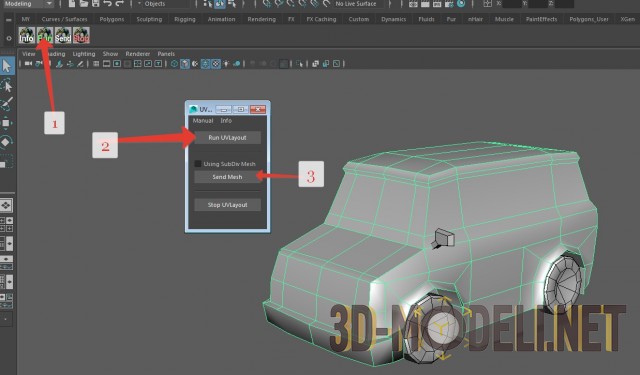
Task: Open the Modeling menu set dropdown
Action: pos(28,4)
